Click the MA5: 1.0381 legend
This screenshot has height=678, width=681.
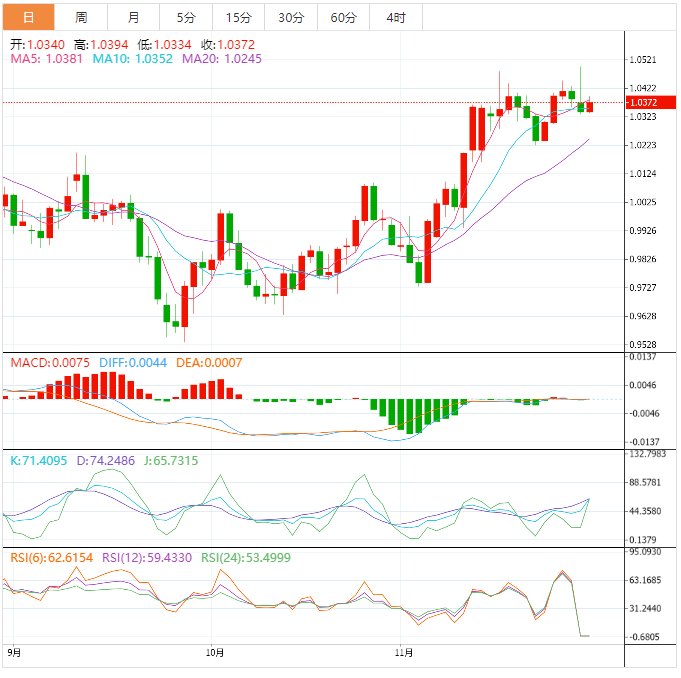click(46, 59)
